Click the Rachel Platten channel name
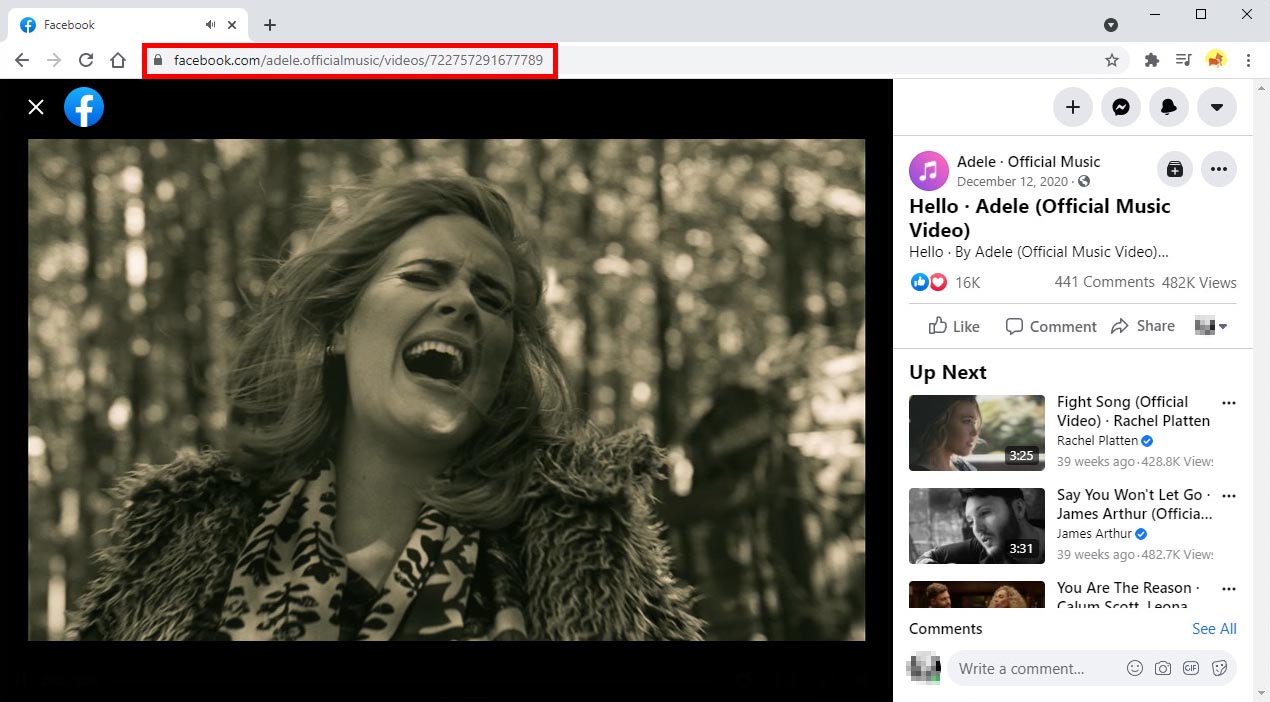 click(x=1097, y=441)
